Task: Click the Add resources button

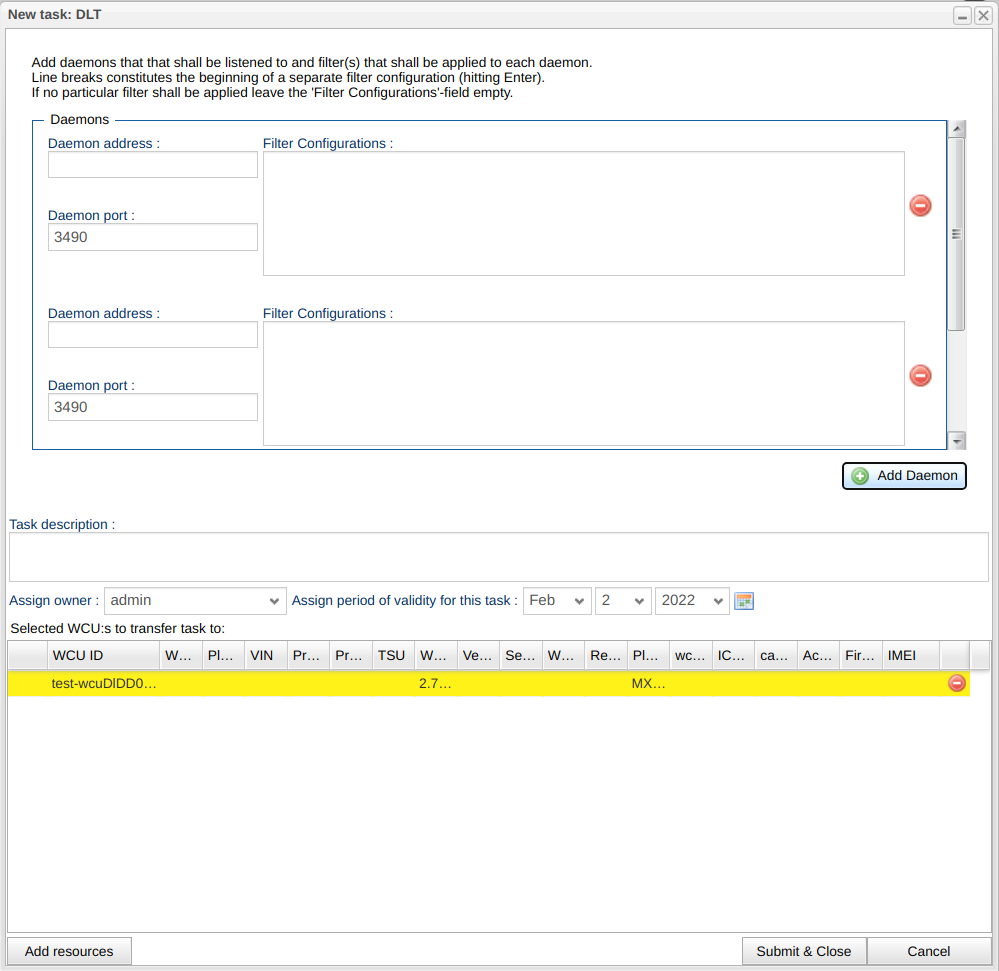Action: point(69,951)
